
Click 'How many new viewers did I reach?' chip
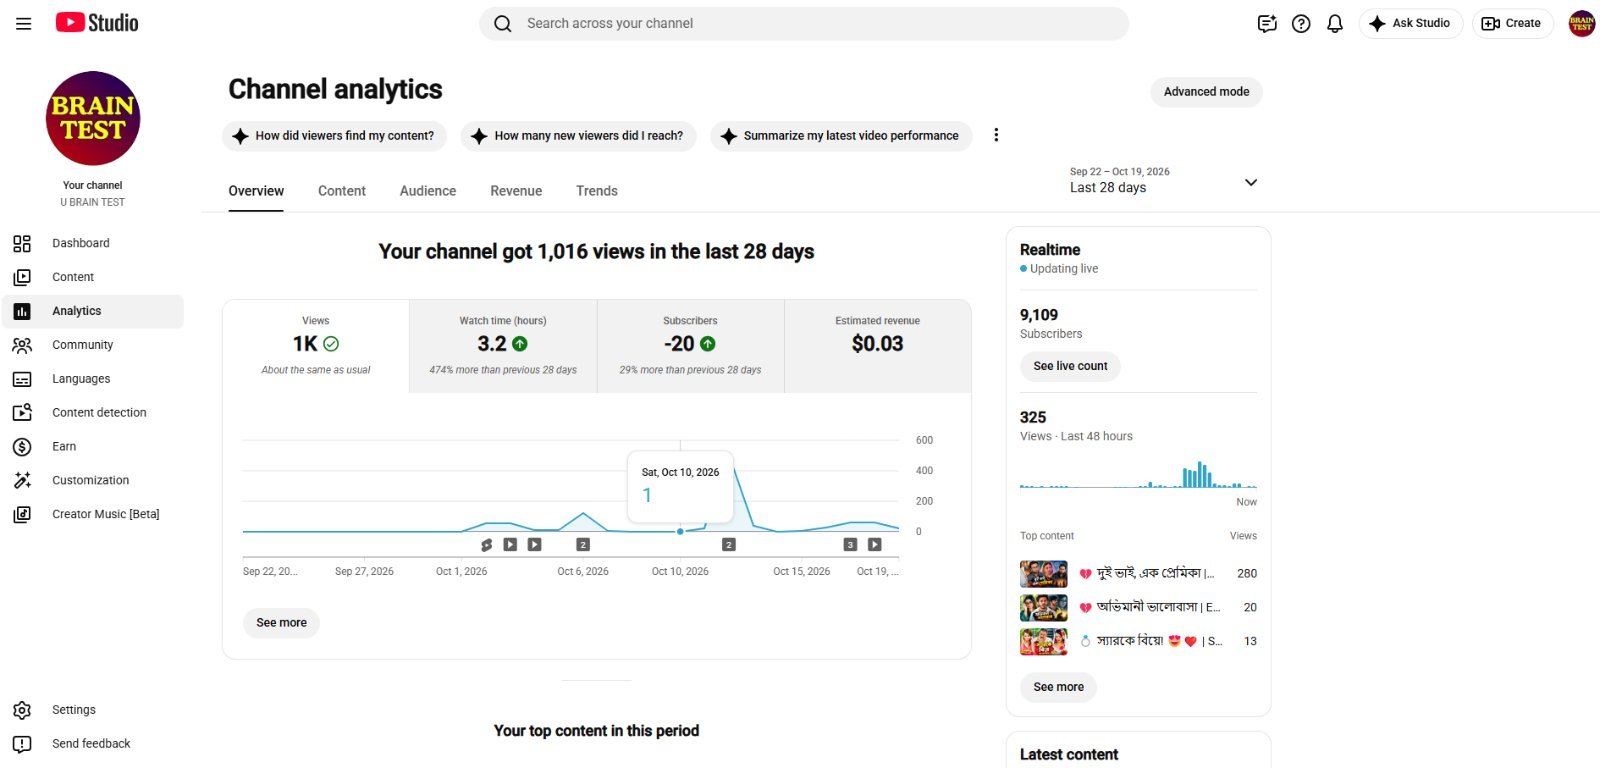(579, 136)
